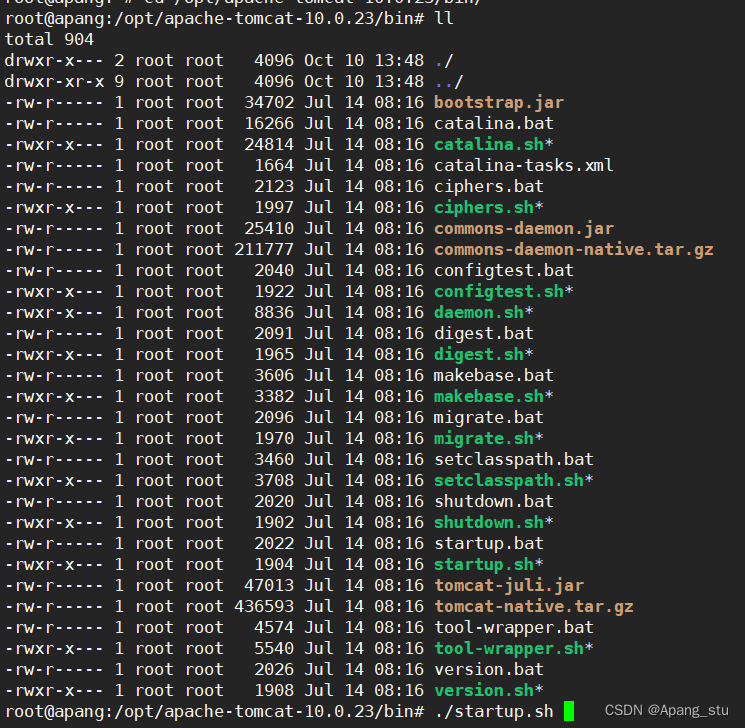Screen dimensions: 745x728
Task: Click the makebase.bat filename
Action: click(x=494, y=375)
